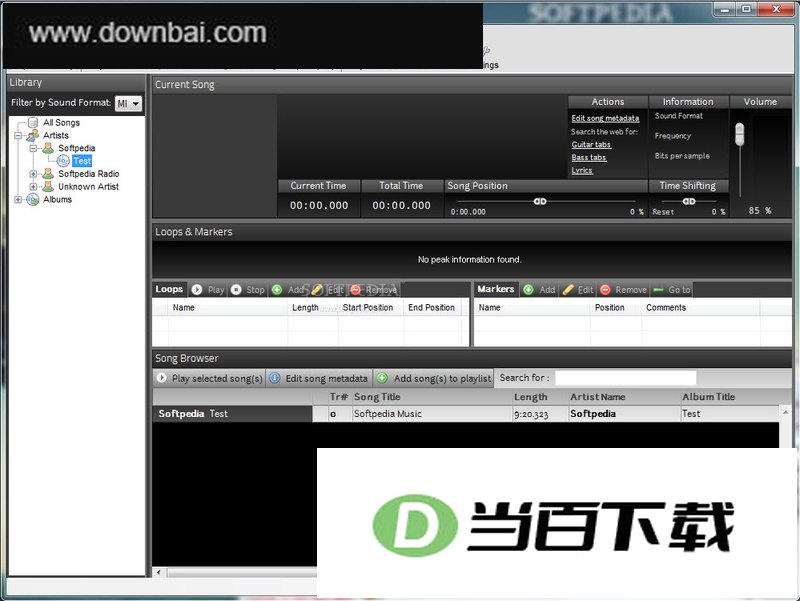Click Reset under Time Shifting
The height and width of the screenshot is (601, 800).
663,212
